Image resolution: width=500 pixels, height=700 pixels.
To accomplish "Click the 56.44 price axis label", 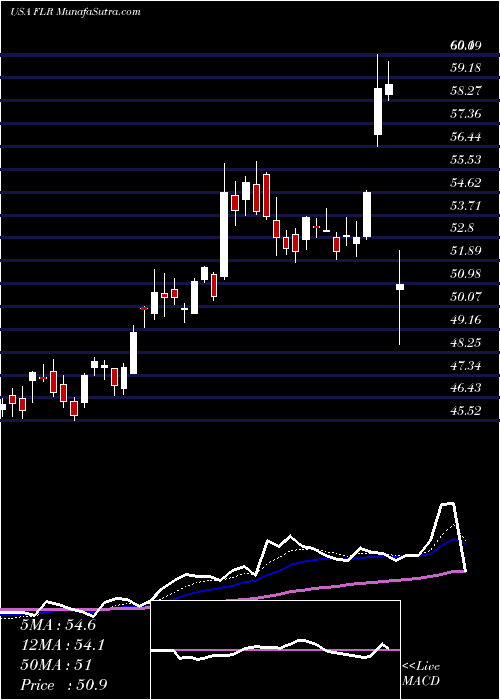I will point(466,136).
